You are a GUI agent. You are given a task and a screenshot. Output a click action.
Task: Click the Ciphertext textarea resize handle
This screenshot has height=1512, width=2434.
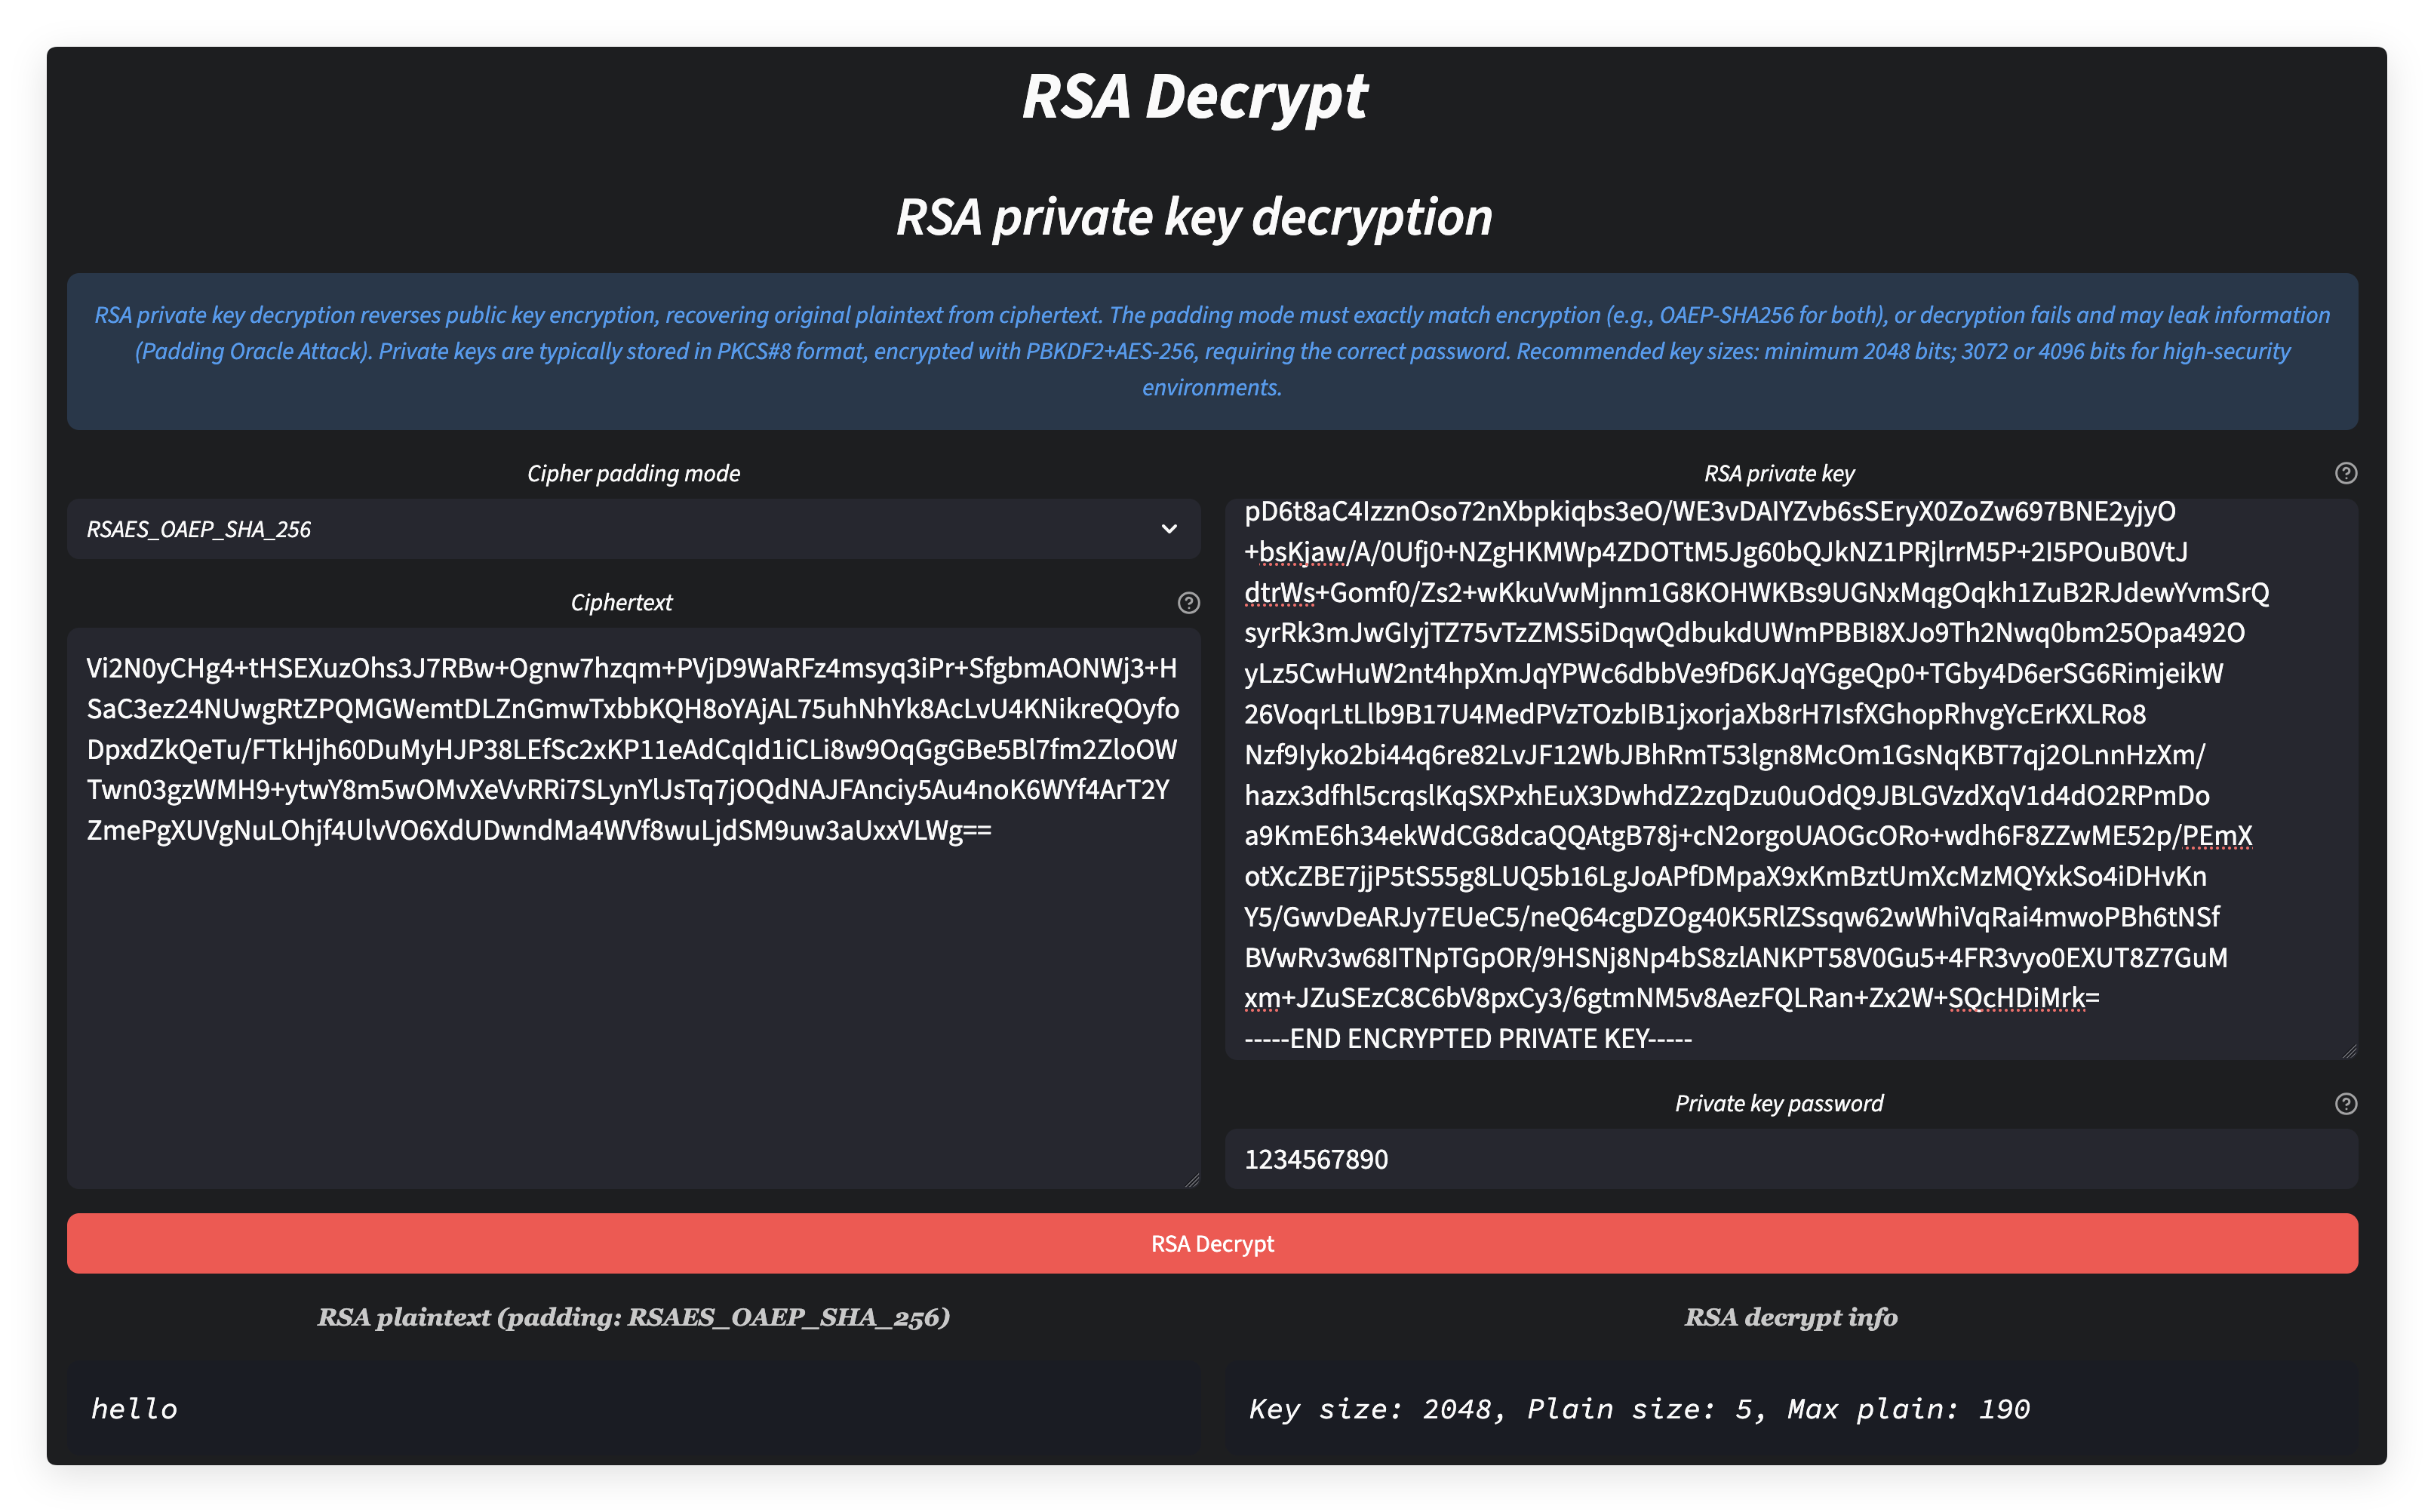tap(1191, 1181)
